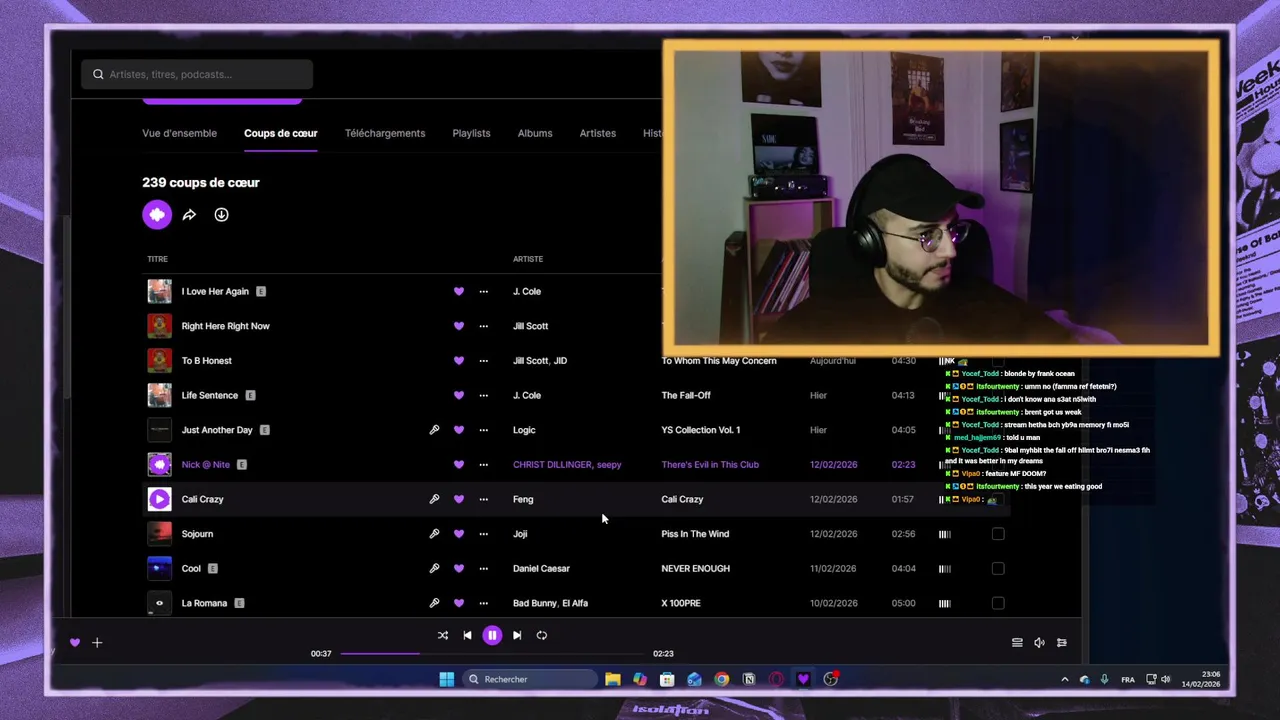The width and height of the screenshot is (1280, 720).
Task: Open the Cali Crazy options menu
Action: (484, 499)
